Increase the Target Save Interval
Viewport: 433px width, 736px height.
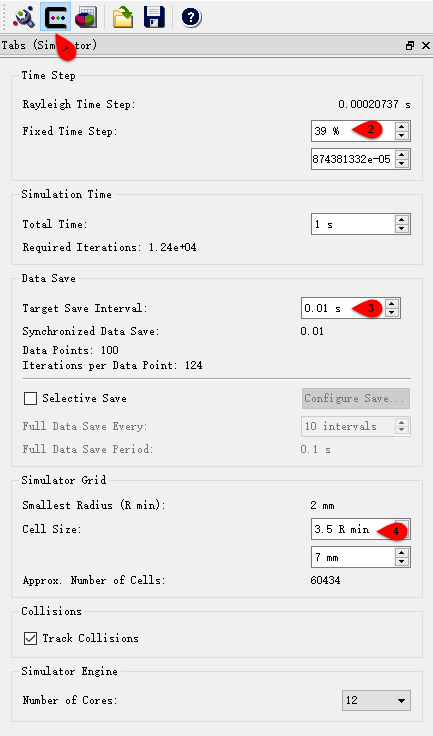point(392,304)
